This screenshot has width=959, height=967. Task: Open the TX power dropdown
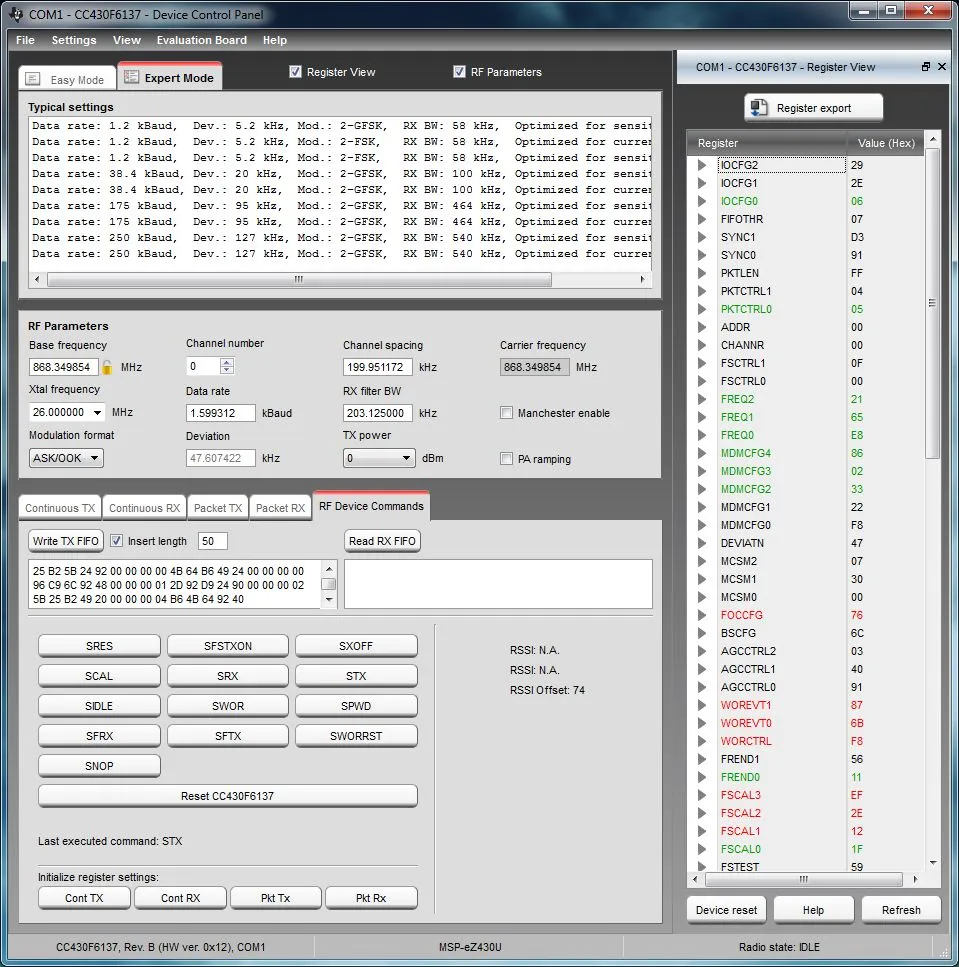[379, 458]
